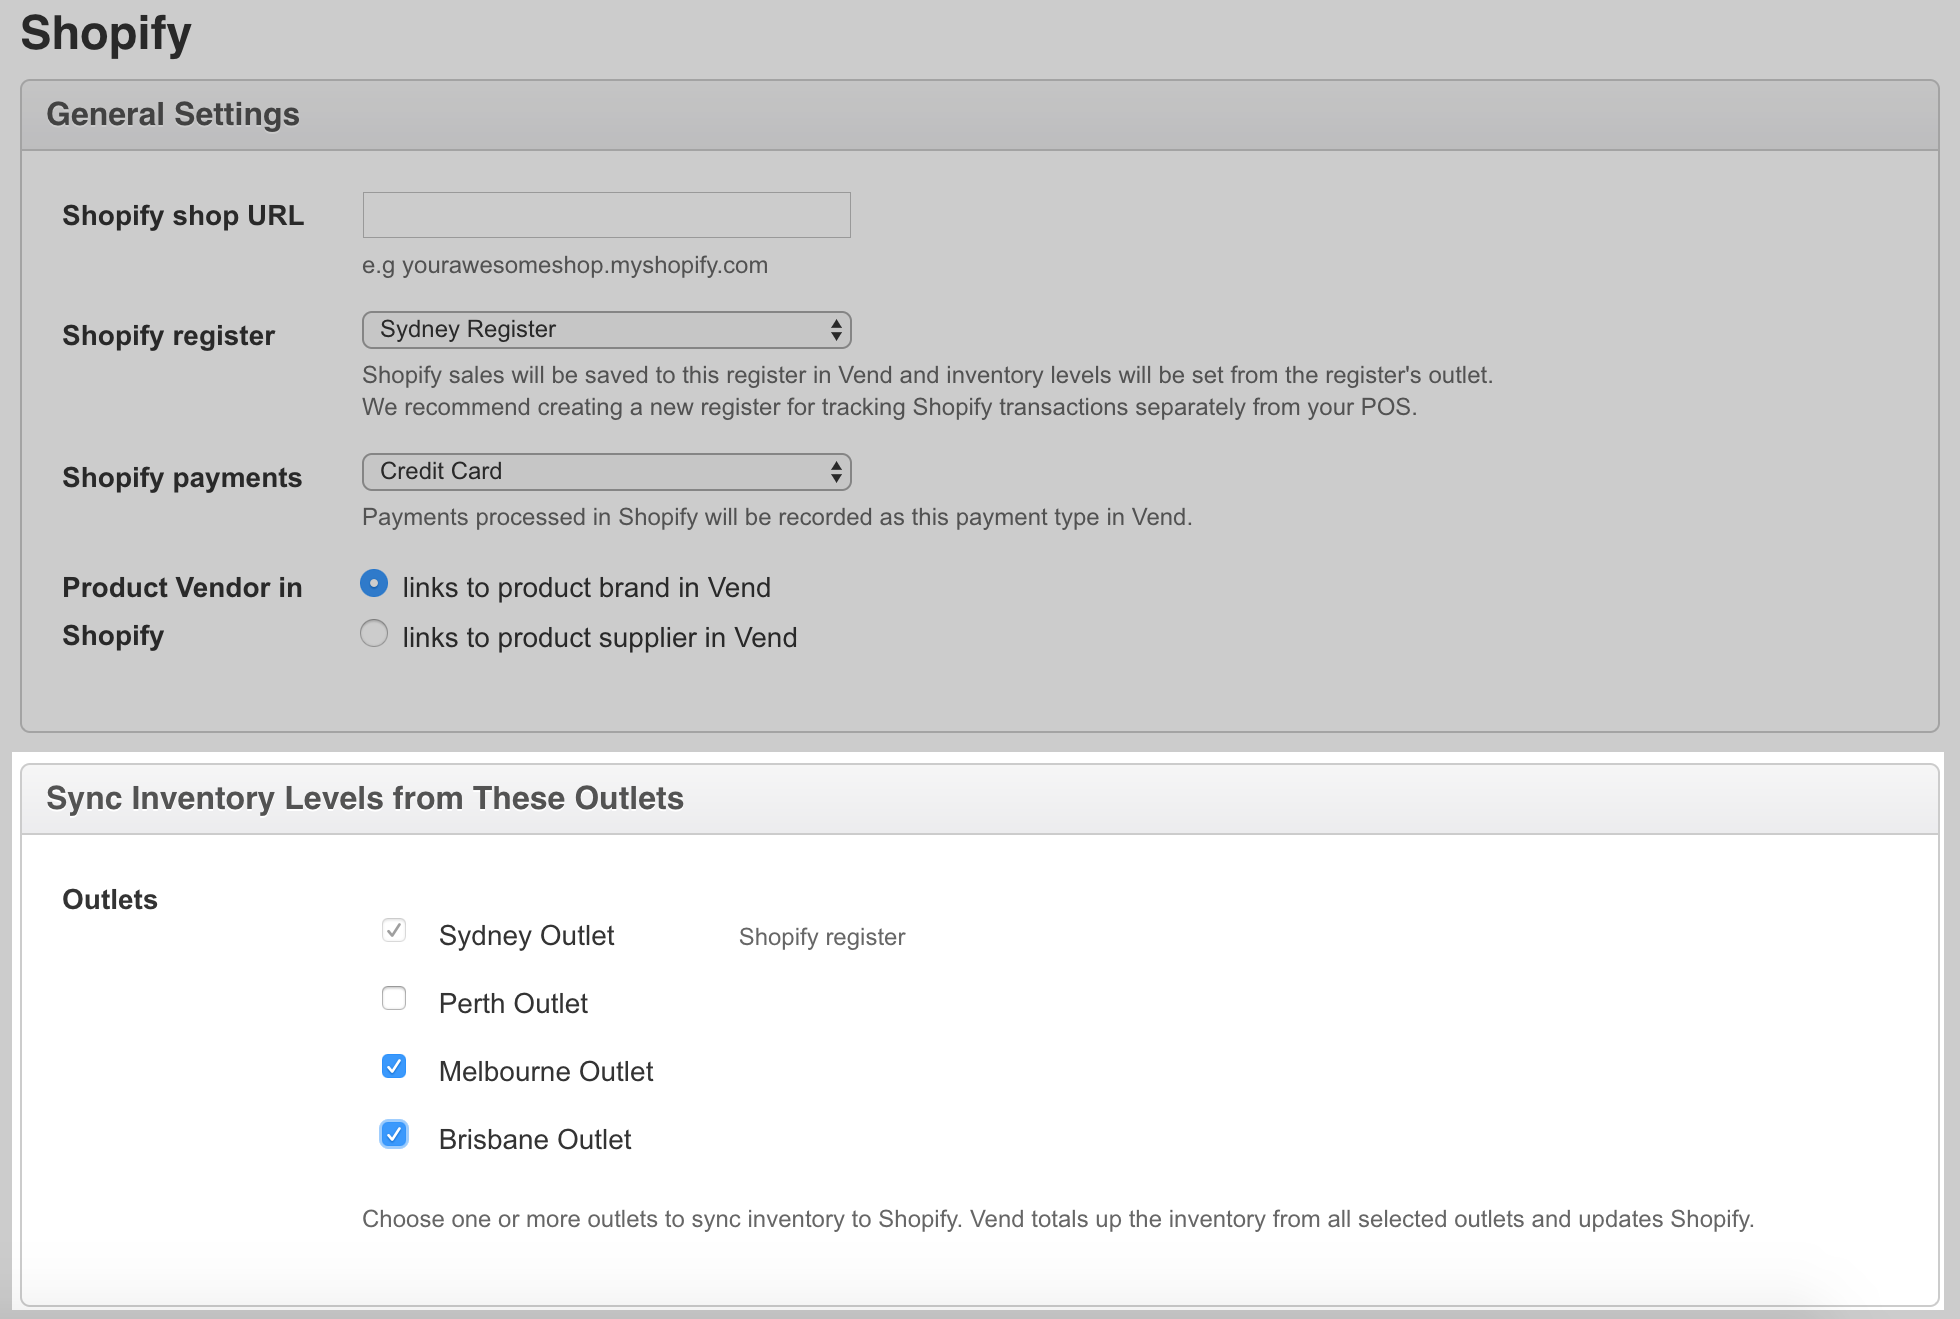Open the Shopify payments Credit Card dropdown
This screenshot has width=1960, height=1319.
606,472
